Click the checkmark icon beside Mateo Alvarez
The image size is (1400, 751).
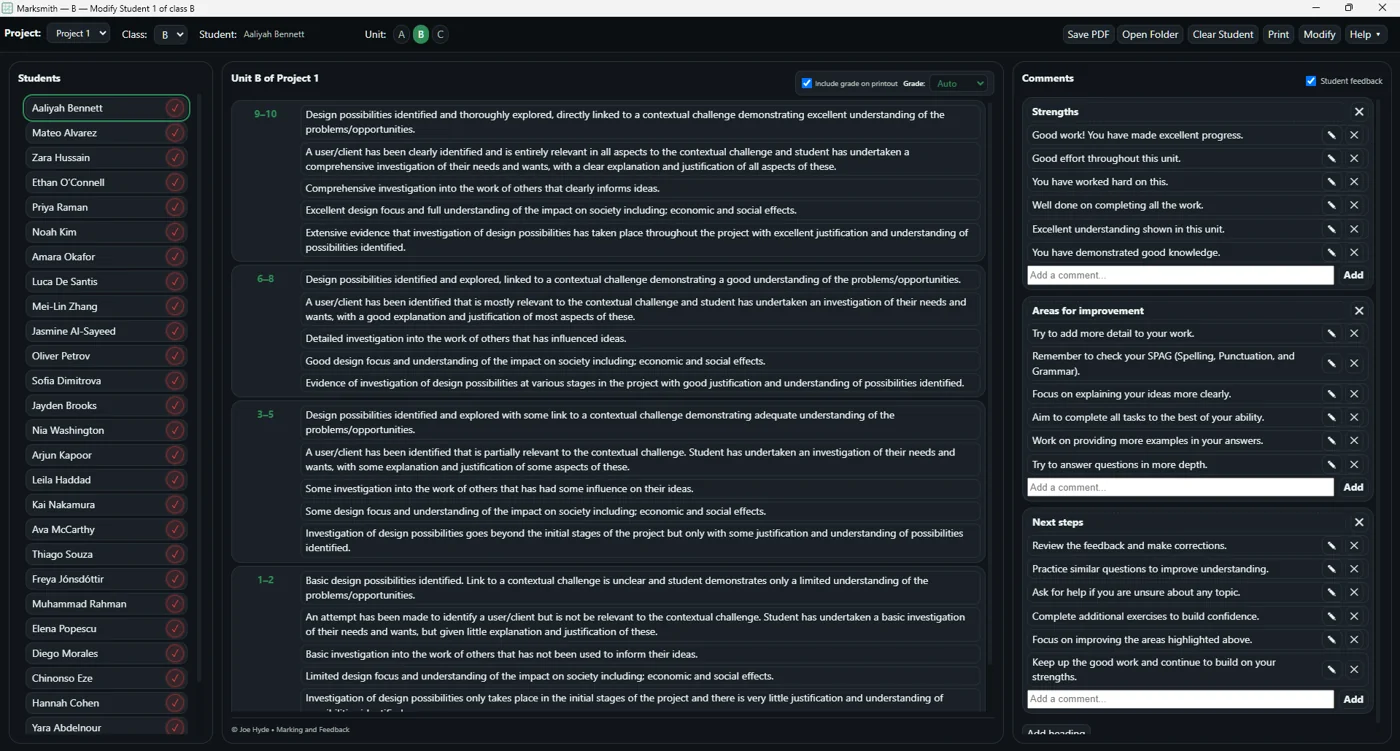[175, 133]
